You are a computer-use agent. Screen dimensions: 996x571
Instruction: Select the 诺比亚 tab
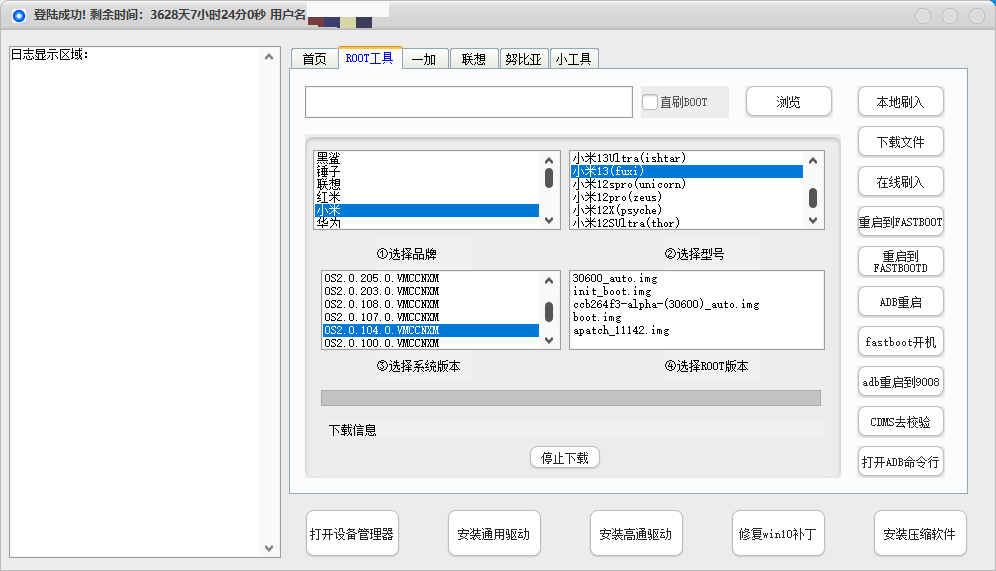pyautogui.click(x=523, y=59)
